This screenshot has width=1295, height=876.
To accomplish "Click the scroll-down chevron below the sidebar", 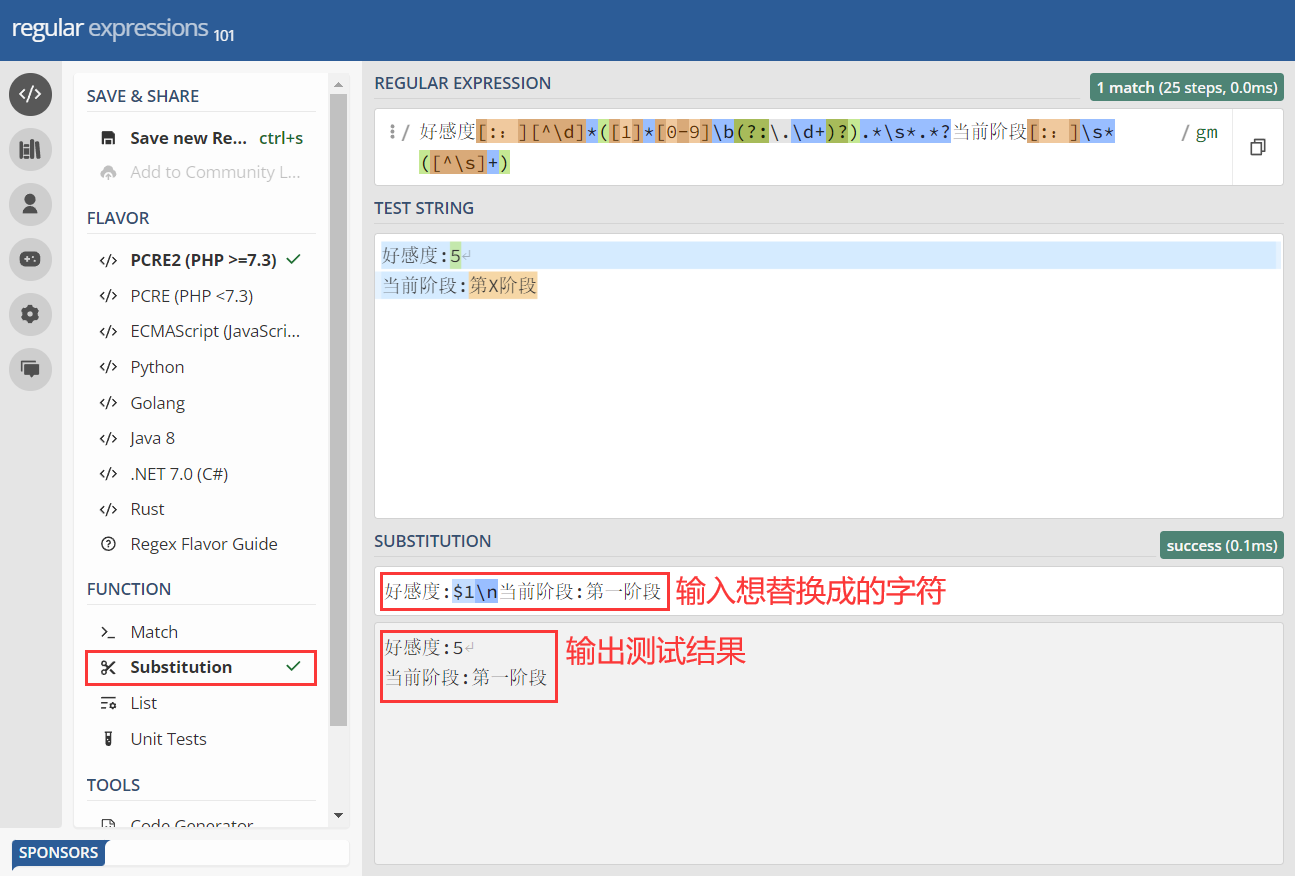I will tap(338, 815).
